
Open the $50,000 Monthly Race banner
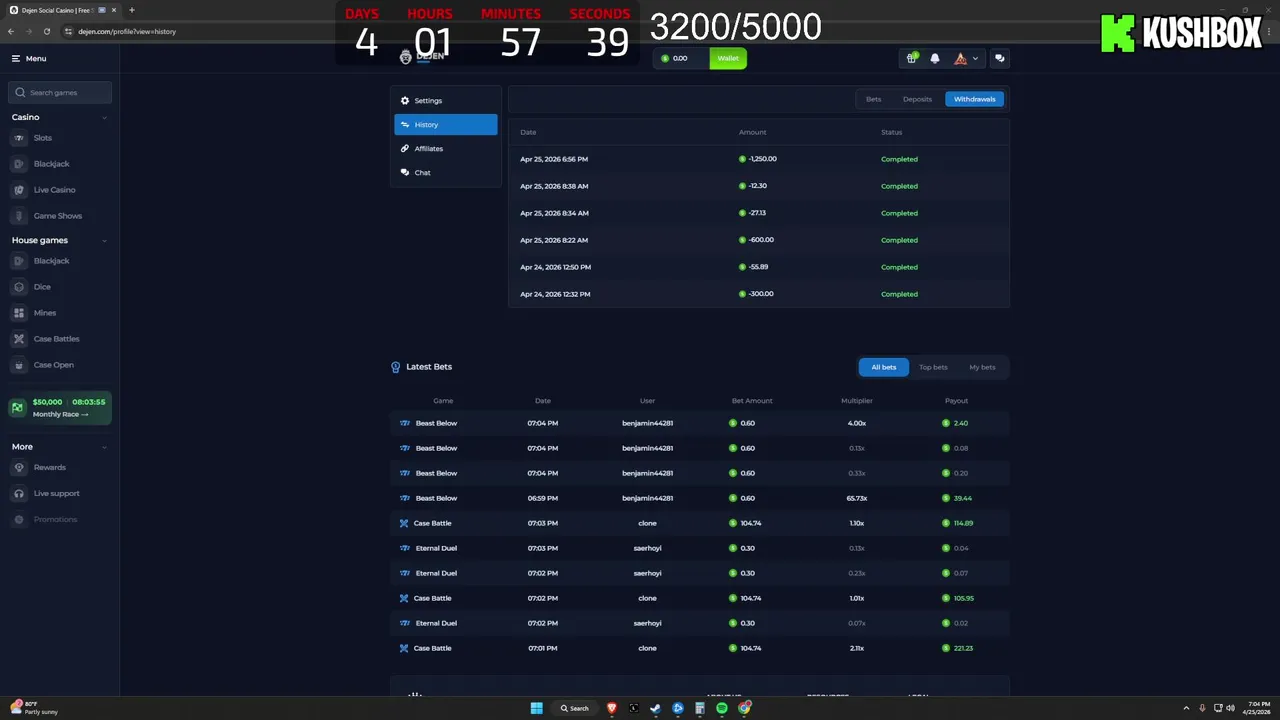coord(60,408)
